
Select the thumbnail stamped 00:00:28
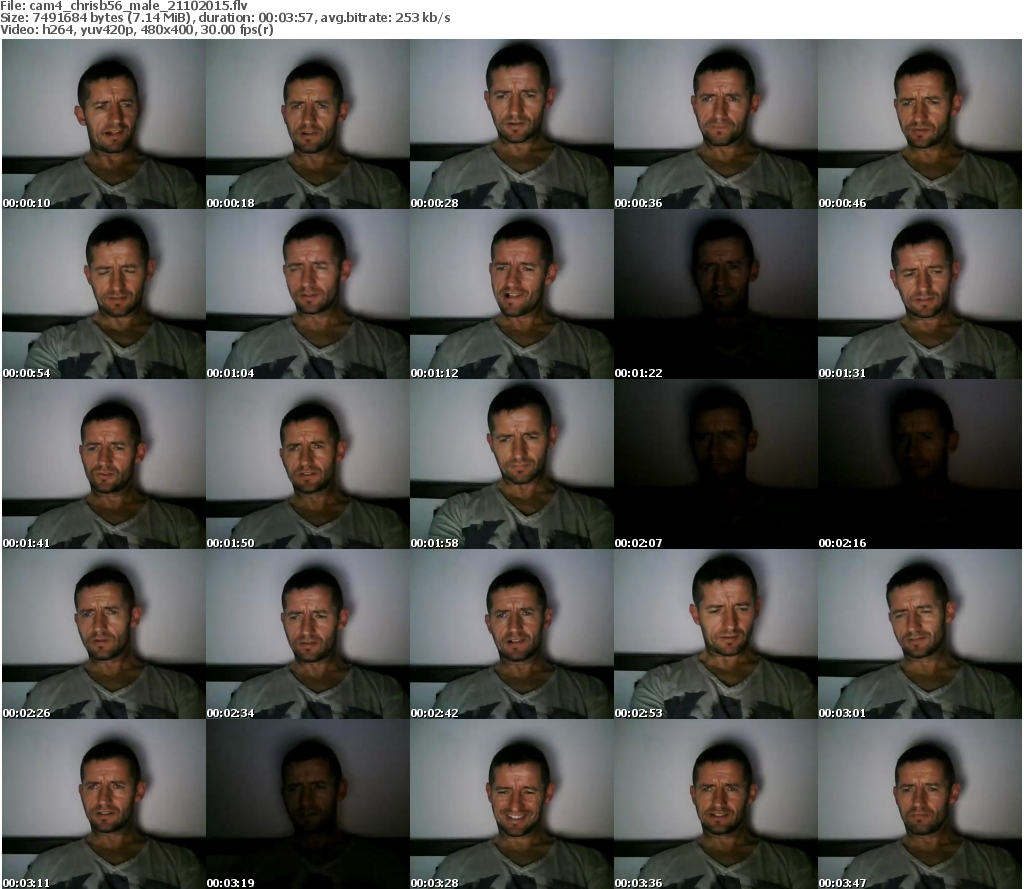pyautogui.click(x=511, y=124)
